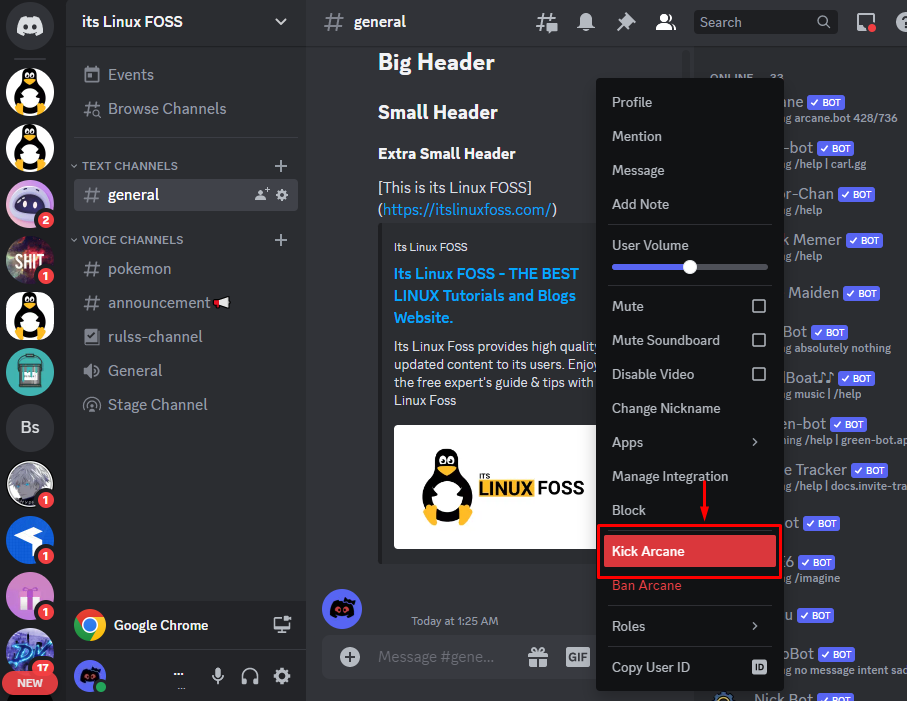Open the Linux FOSS embed thumbnail image
The image size is (907, 701).
[x=495, y=487]
